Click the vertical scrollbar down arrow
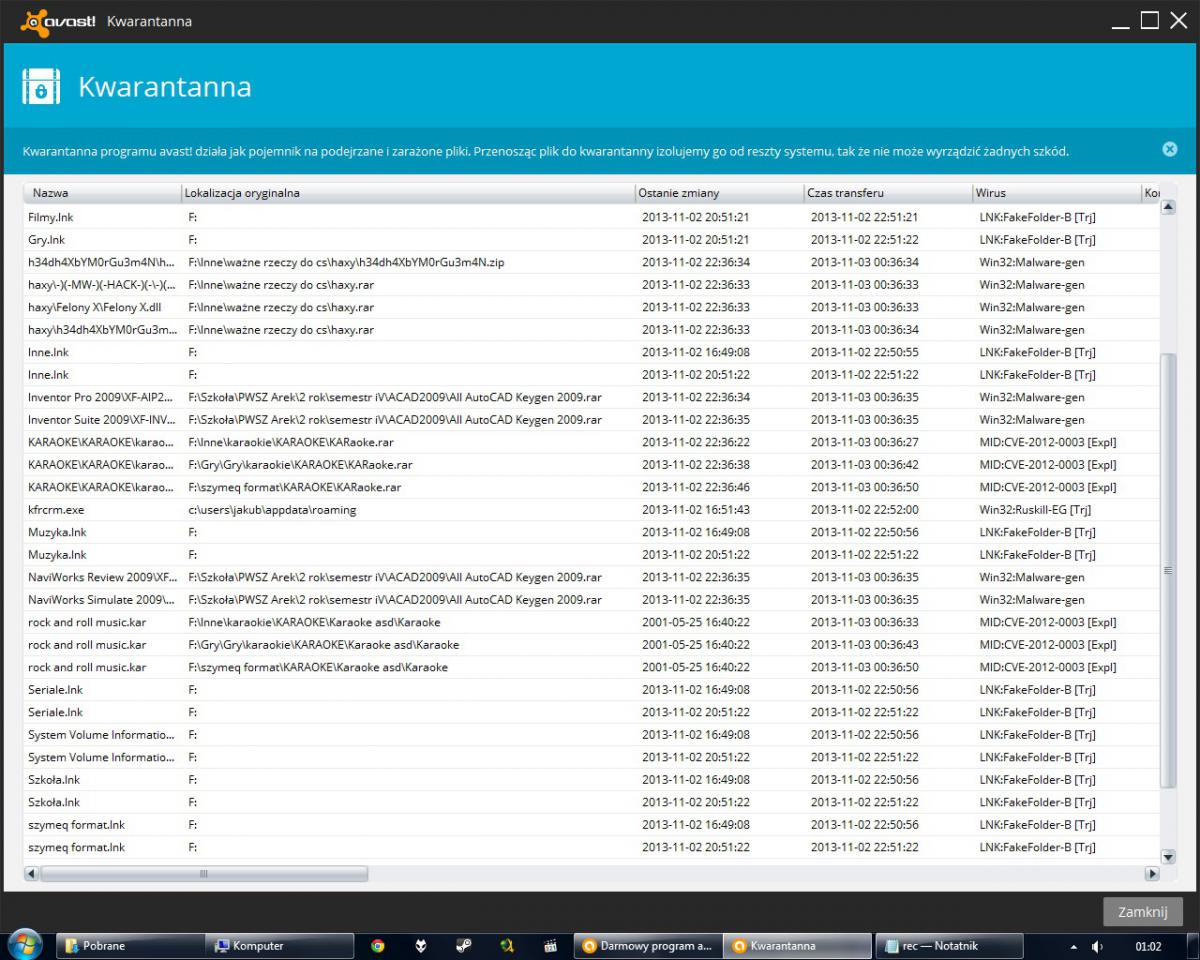 pyautogui.click(x=1168, y=856)
